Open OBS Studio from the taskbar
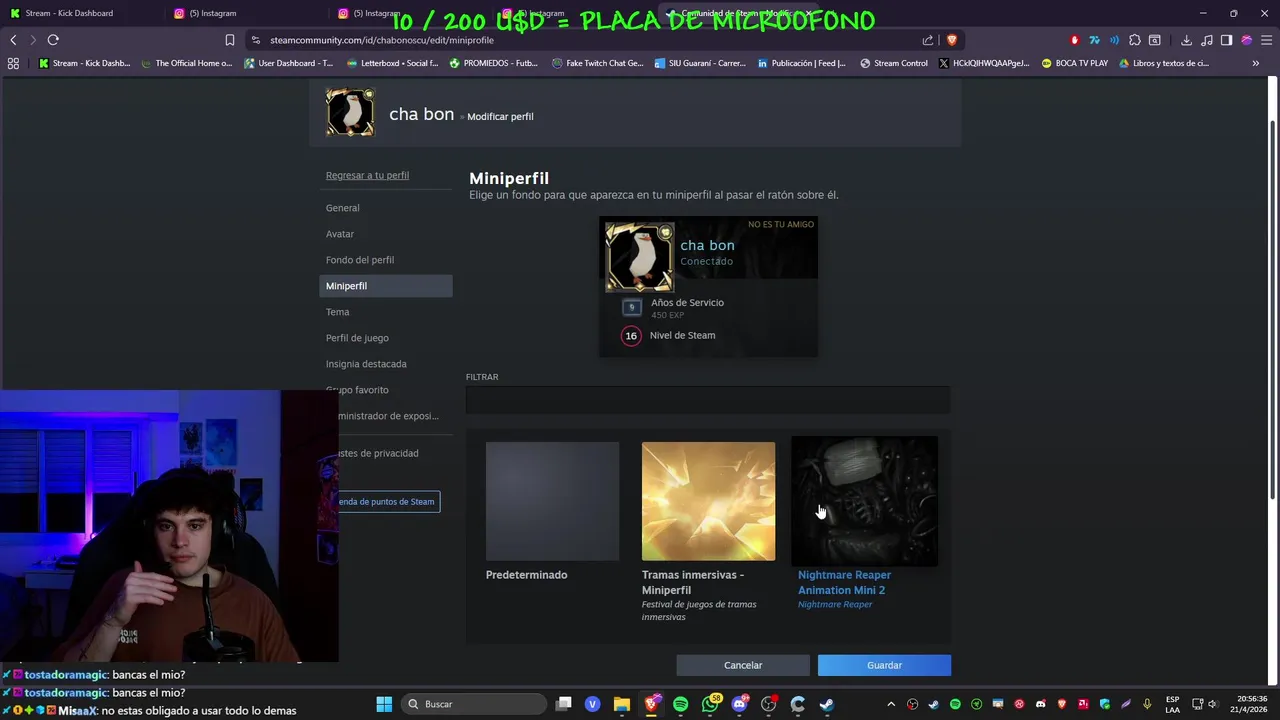1280x720 pixels. (769, 704)
